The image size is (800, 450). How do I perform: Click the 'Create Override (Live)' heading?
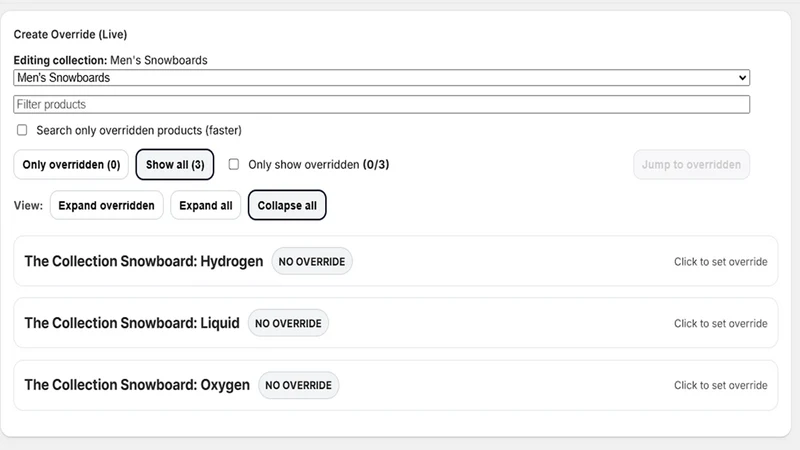[70, 34]
